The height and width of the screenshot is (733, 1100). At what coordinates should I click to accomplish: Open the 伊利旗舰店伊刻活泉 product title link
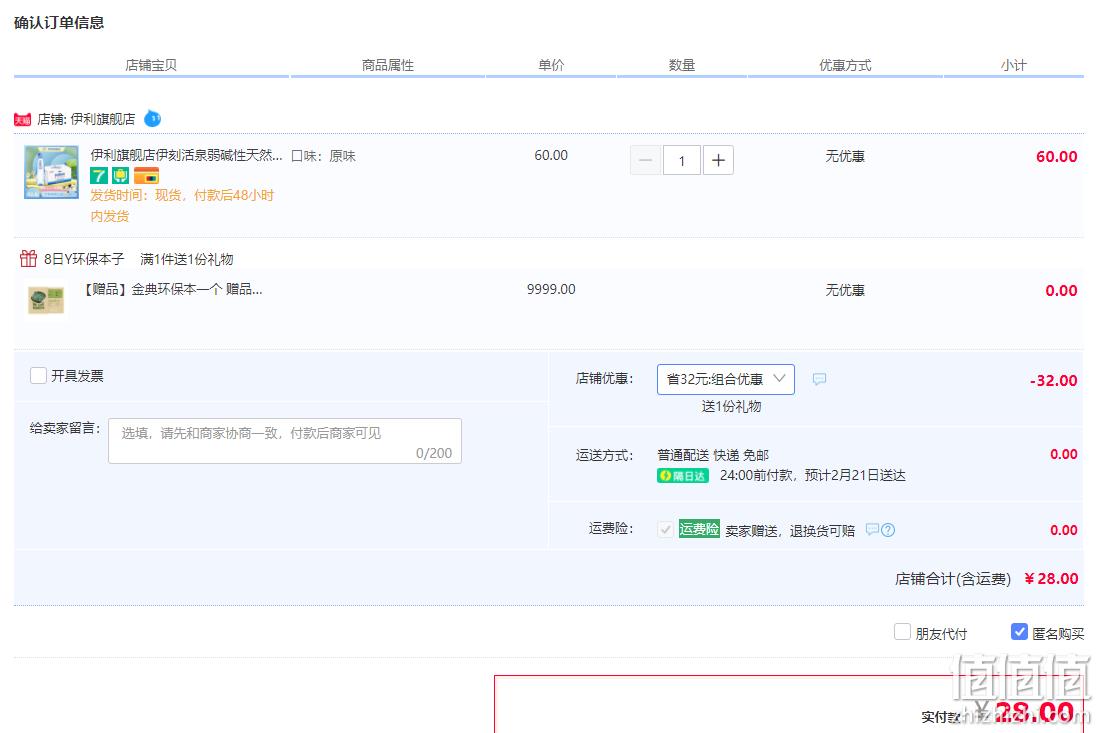point(187,155)
